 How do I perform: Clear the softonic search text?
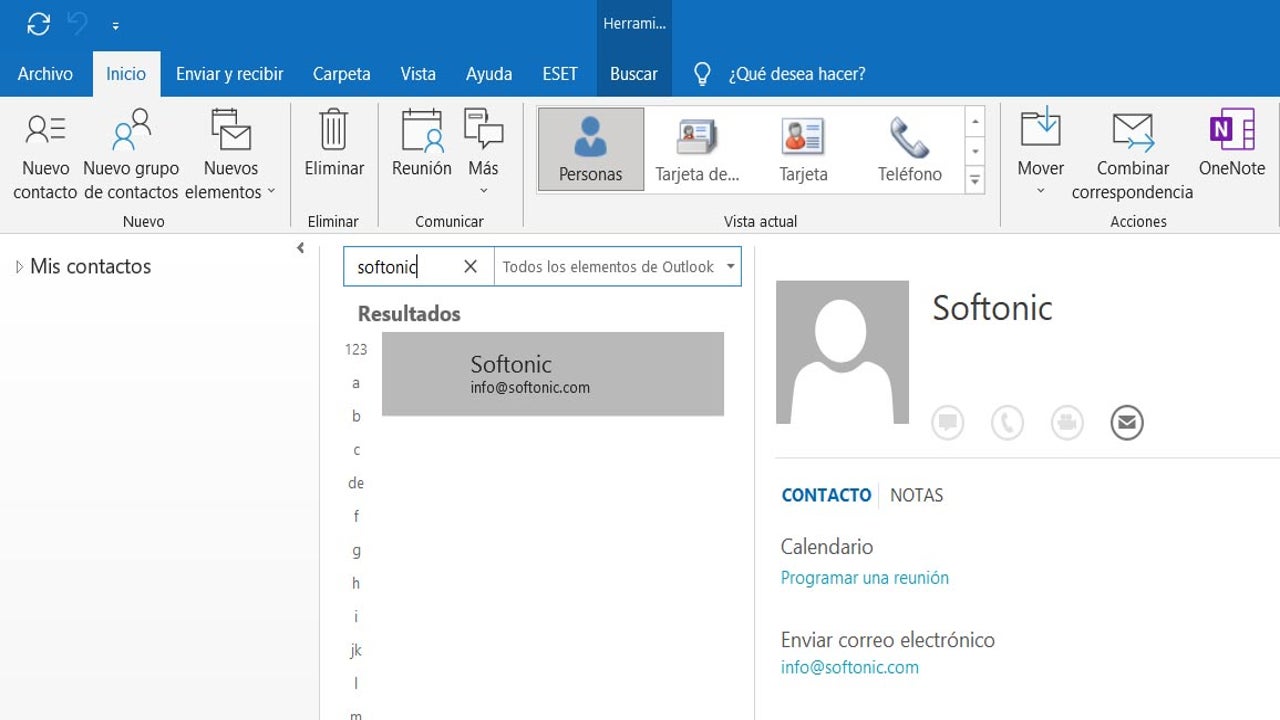[470, 266]
